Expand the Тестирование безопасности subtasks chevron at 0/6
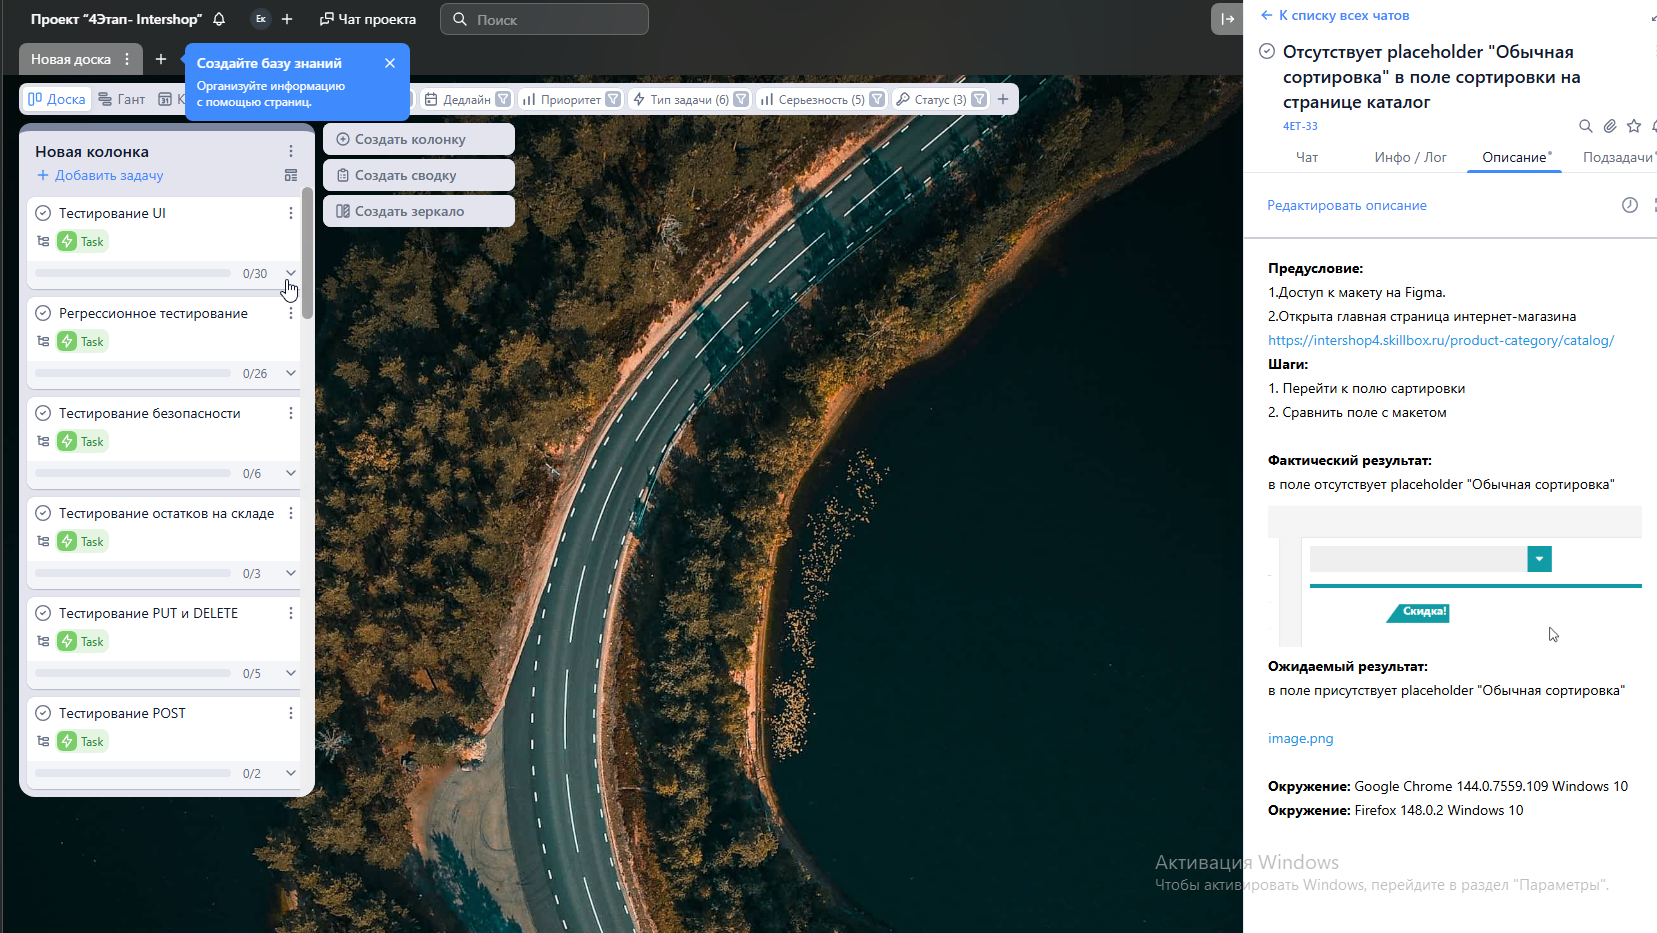 coord(291,473)
